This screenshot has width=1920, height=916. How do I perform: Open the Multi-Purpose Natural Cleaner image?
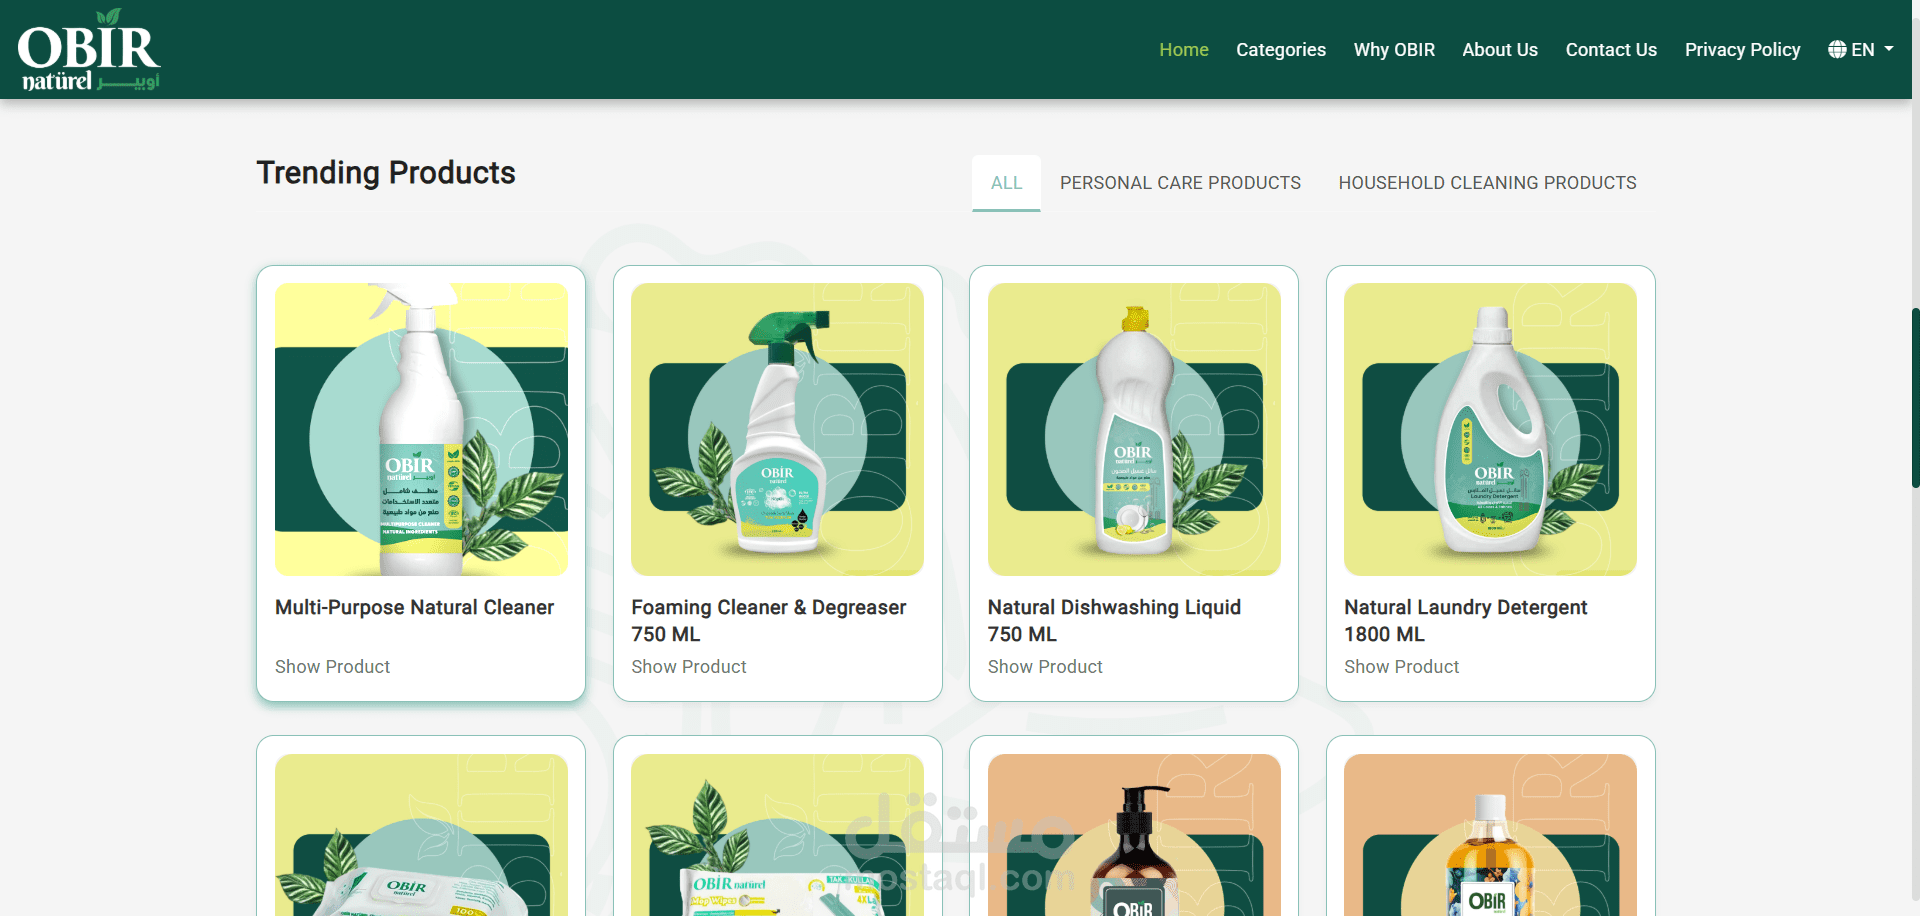click(421, 429)
